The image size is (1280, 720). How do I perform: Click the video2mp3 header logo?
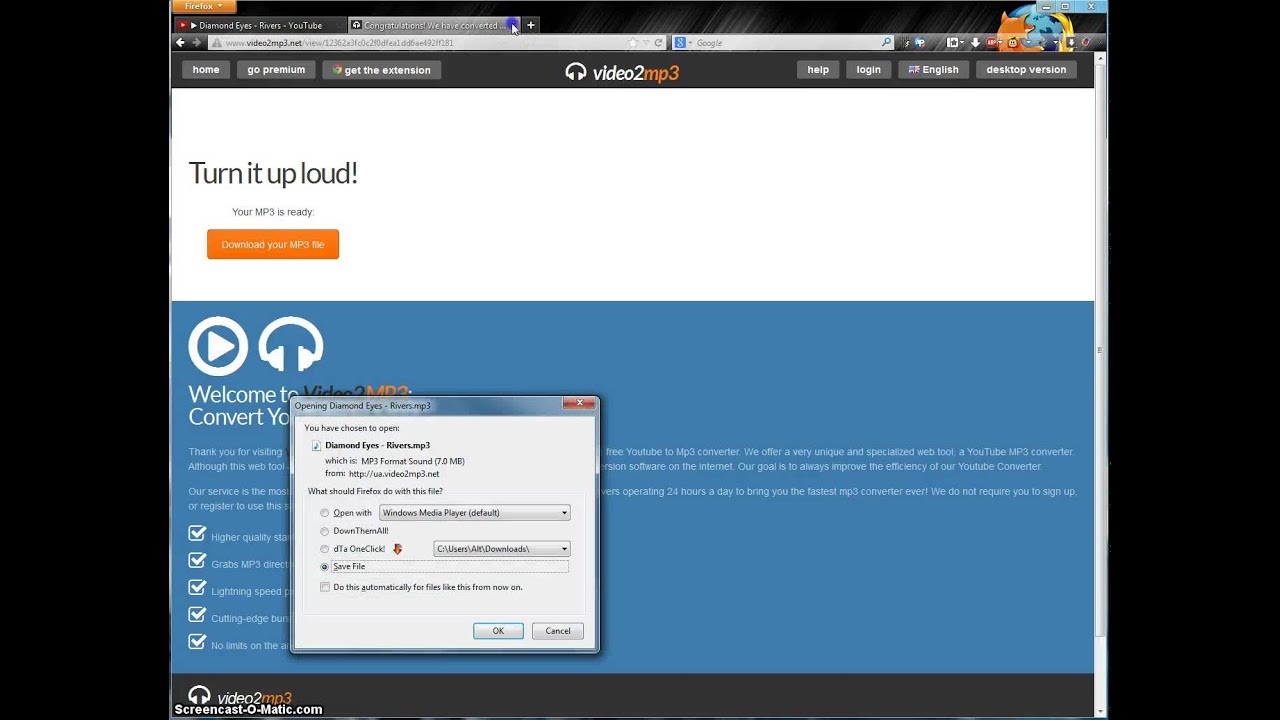[x=622, y=72]
